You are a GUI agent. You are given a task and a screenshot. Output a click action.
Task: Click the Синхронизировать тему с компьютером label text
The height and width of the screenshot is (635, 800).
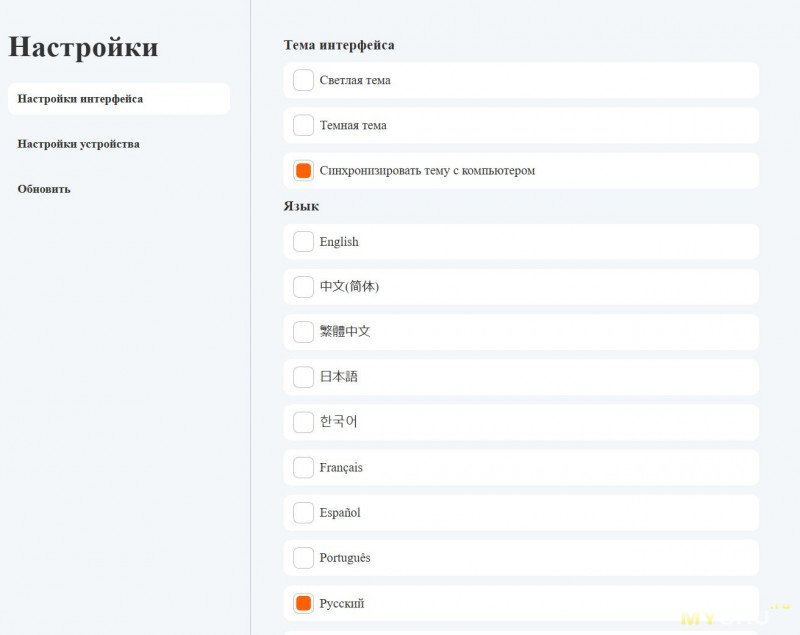tap(427, 171)
